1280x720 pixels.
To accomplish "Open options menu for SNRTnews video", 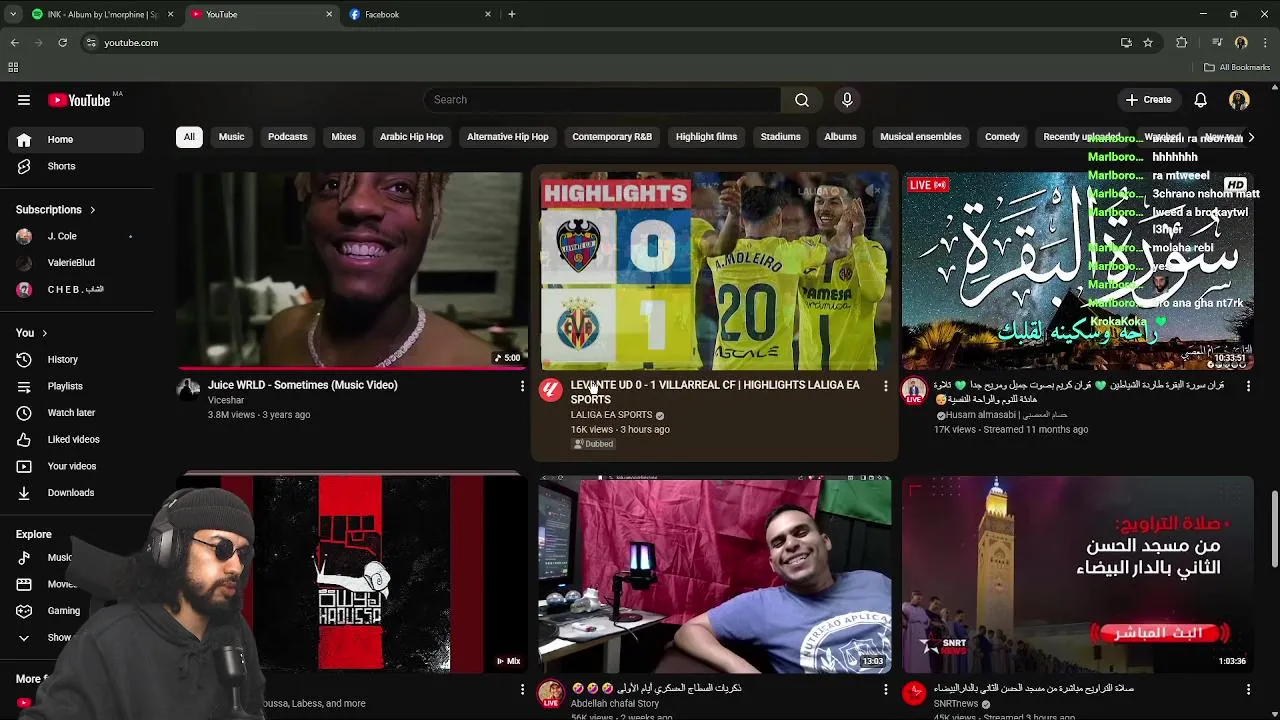I will tap(1248, 689).
